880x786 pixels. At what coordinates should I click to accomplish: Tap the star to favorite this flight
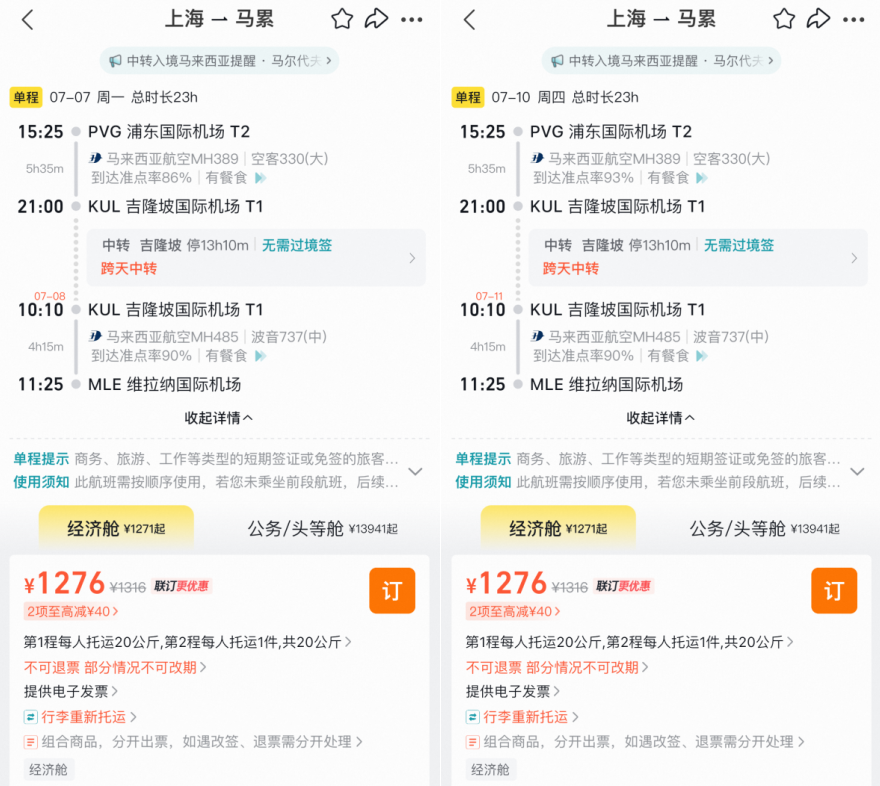tap(341, 18)
